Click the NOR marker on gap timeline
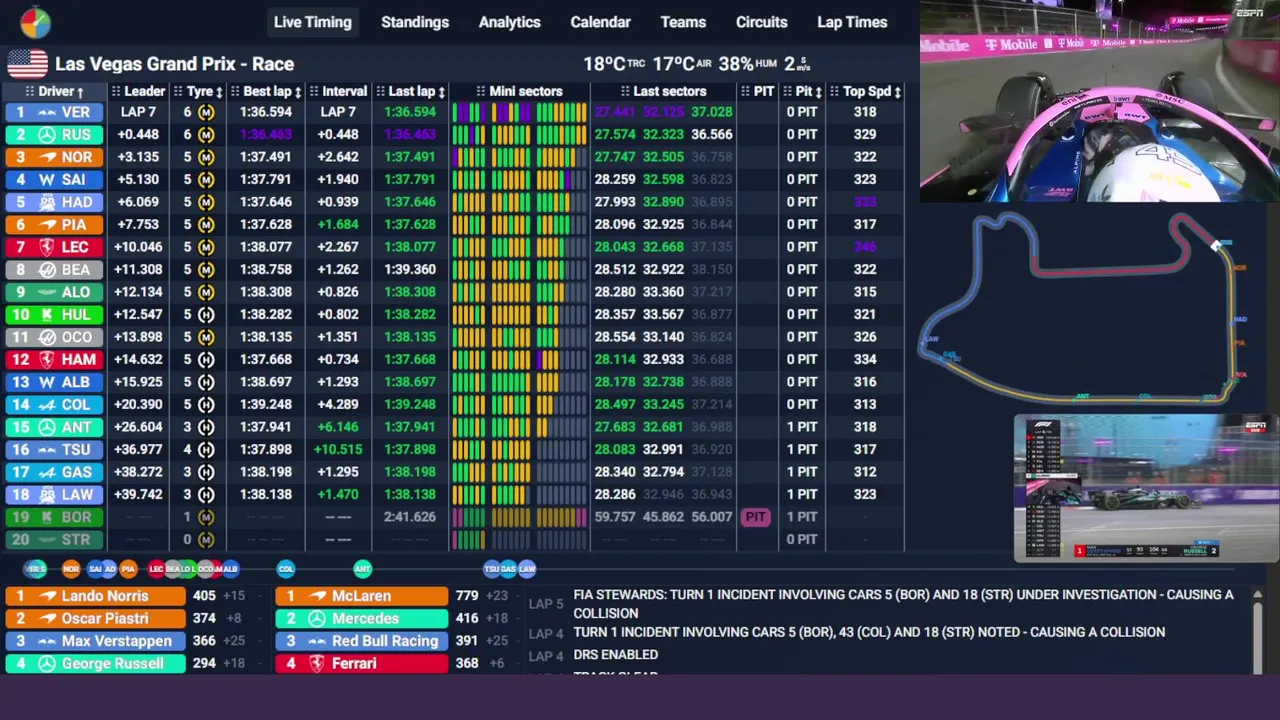The width and height of the screenshot is (1280, 720). (71, 569)
